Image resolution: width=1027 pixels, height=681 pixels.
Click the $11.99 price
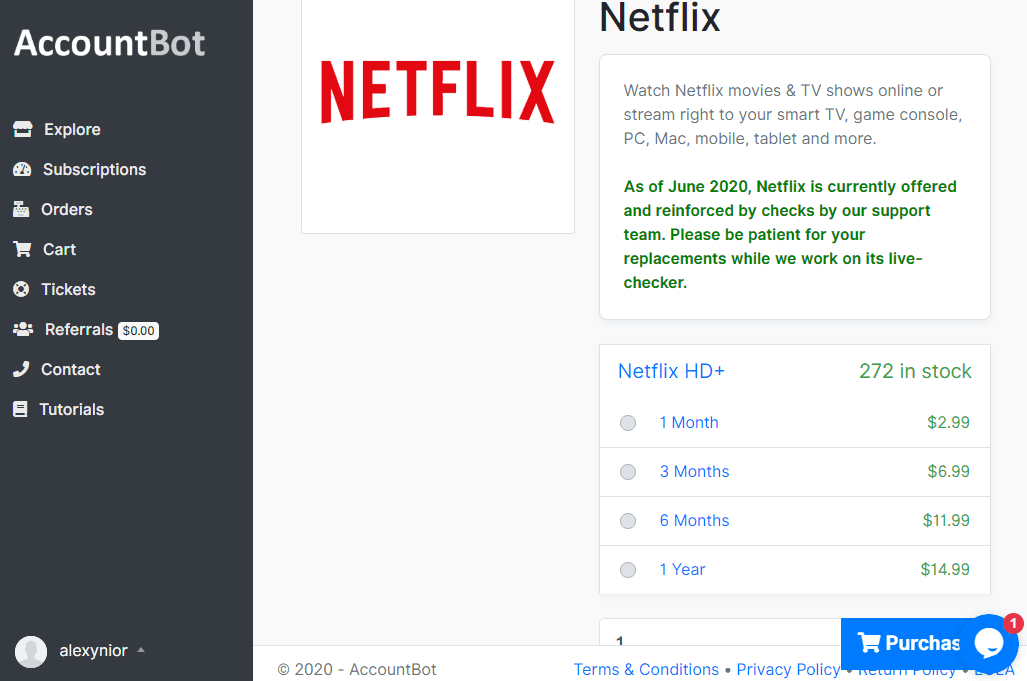pyautogui.click(x=946, y=521)
